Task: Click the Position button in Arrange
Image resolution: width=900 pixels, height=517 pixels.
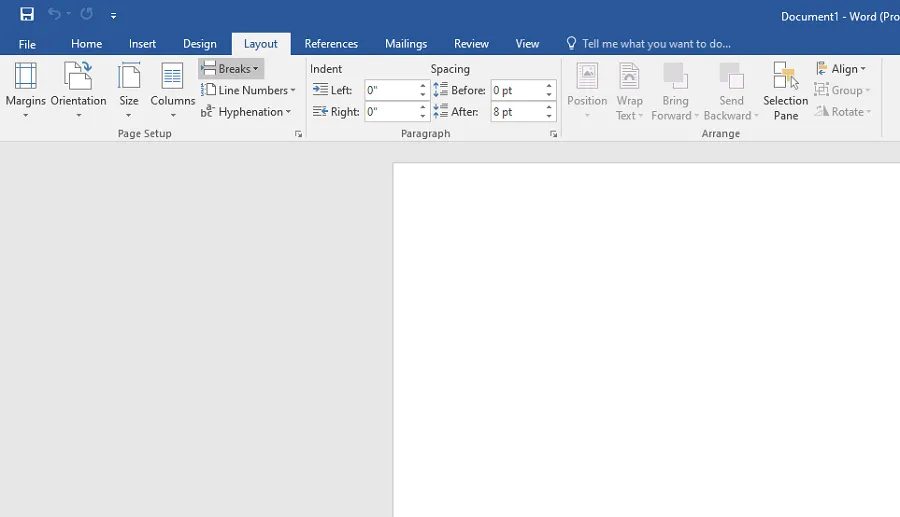Action: coord(587,91)
